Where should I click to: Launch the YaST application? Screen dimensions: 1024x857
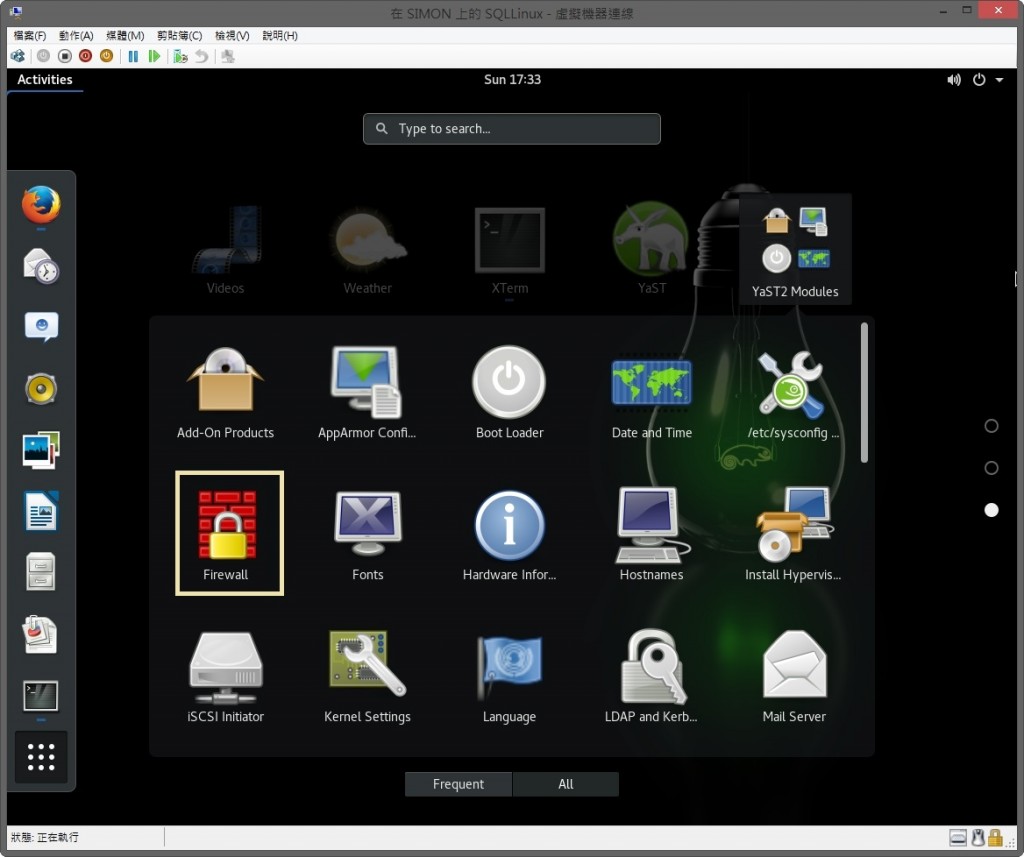[x=651, y=248]
